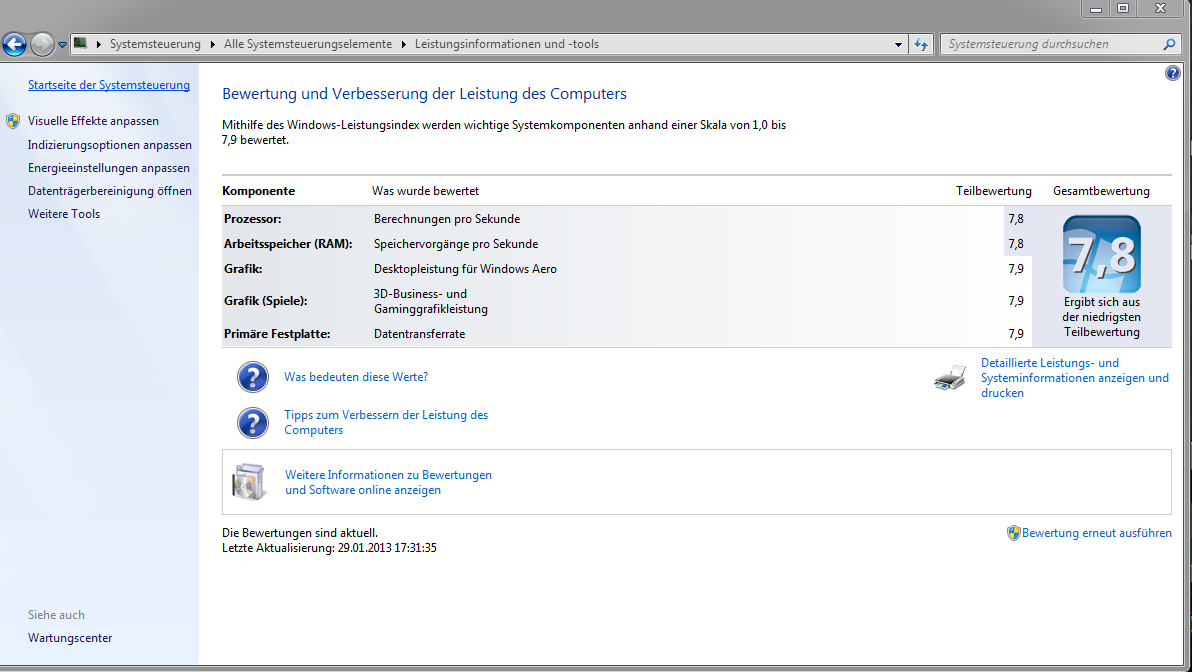Open Energieeinstellungen anpassen
The width and height of the screenshot is (1192, 672).
click(109, 168)
